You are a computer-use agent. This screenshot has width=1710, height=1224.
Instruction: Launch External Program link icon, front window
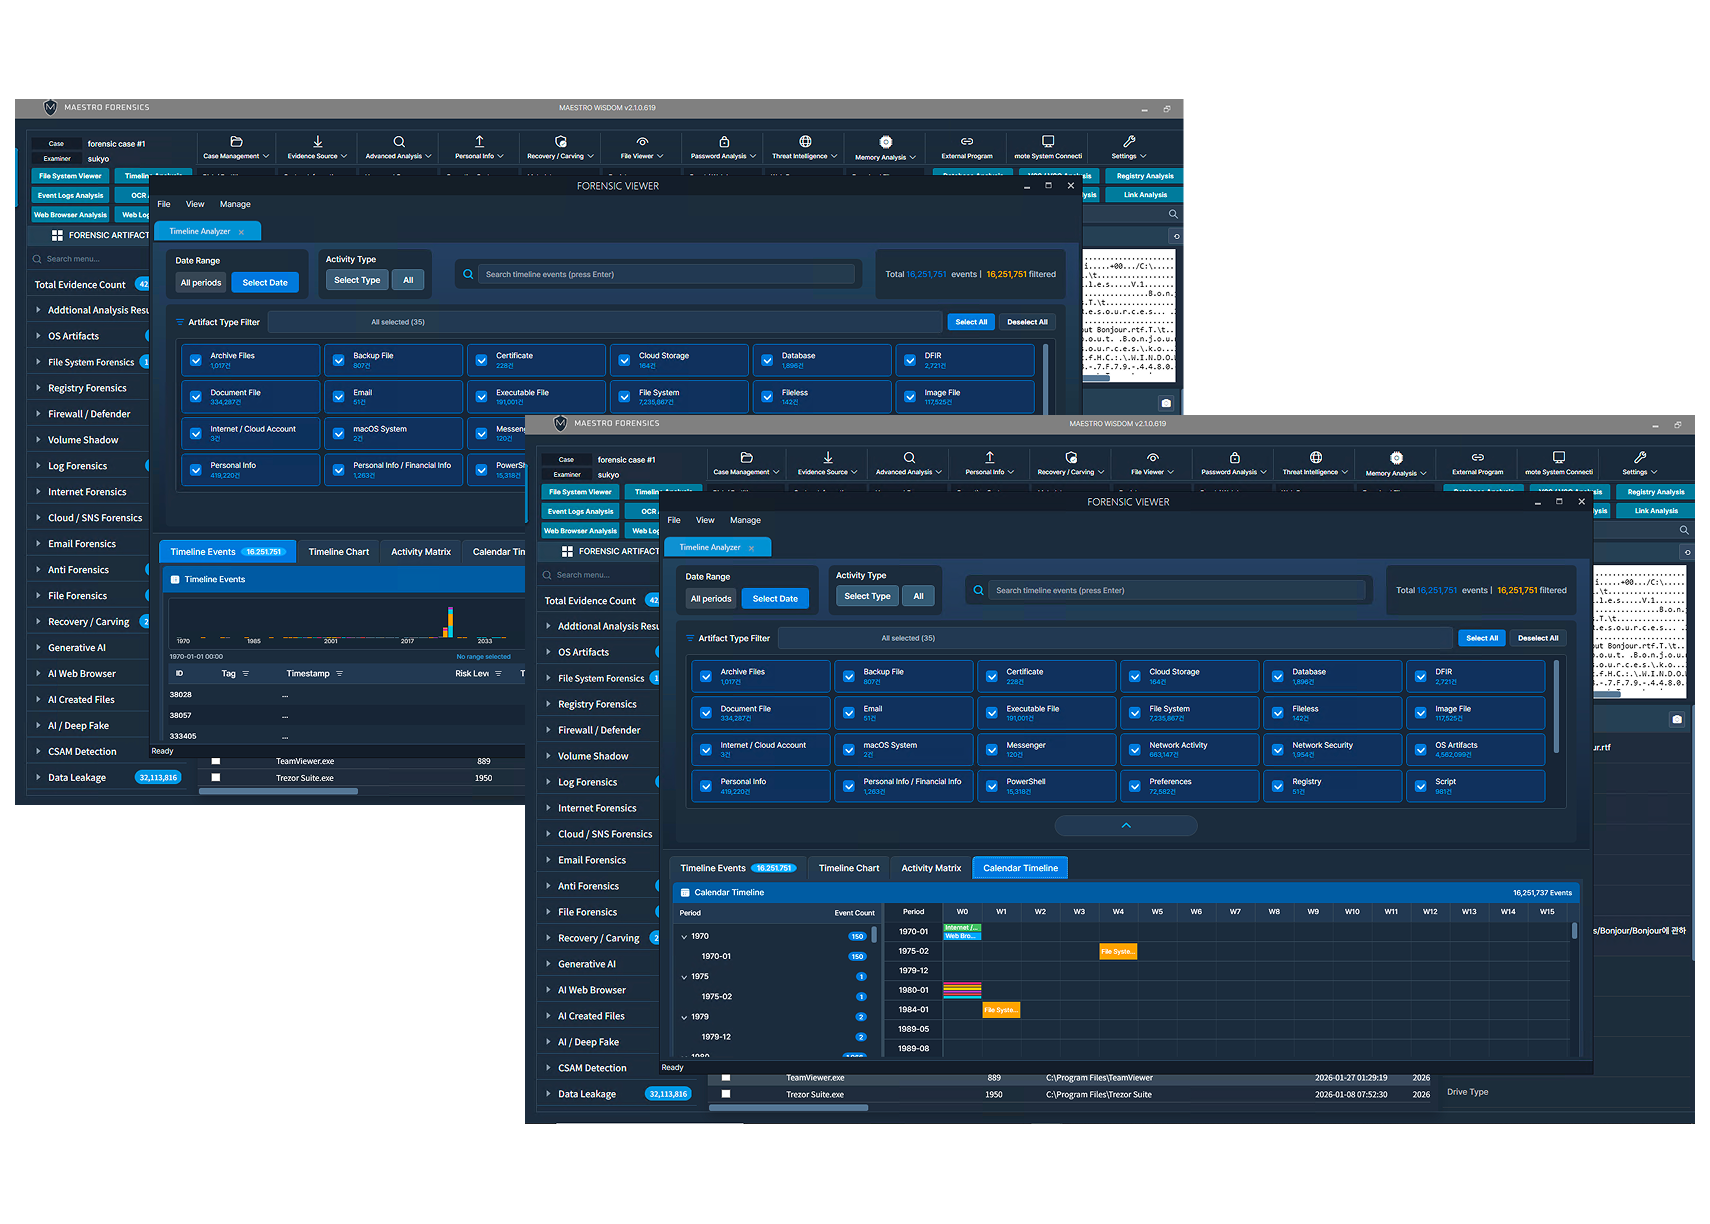pos(1478,457)
